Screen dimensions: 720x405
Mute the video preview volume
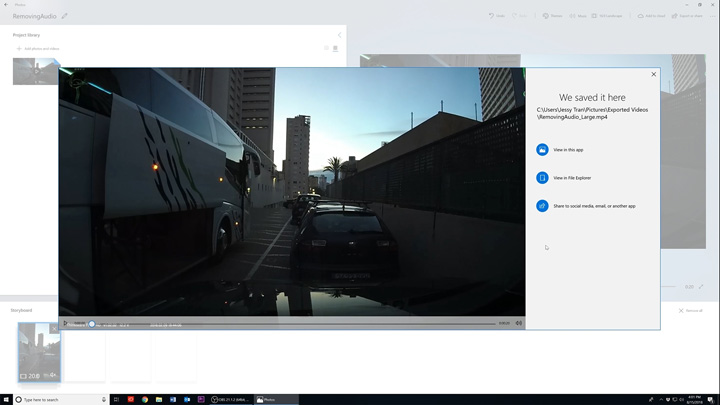[x=519, y=323]
